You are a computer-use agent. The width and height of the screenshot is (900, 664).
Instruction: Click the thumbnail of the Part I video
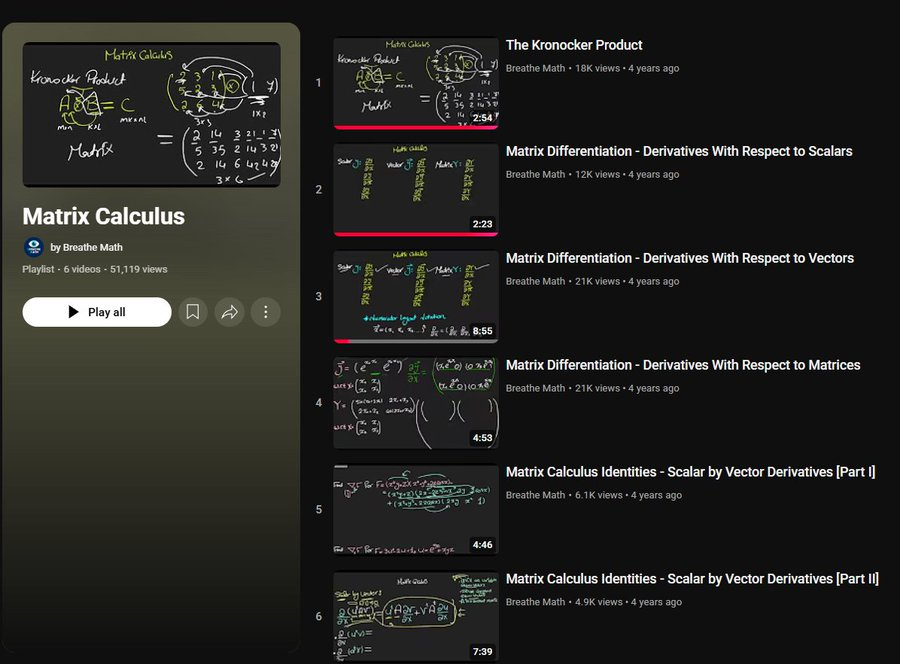pos(415,510)
